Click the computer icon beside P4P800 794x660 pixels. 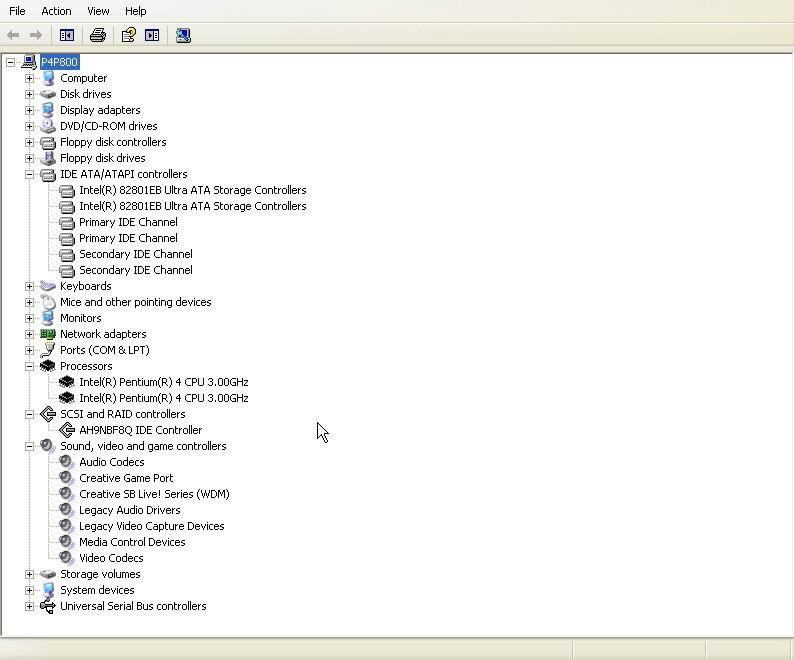[x=29, y=62]
